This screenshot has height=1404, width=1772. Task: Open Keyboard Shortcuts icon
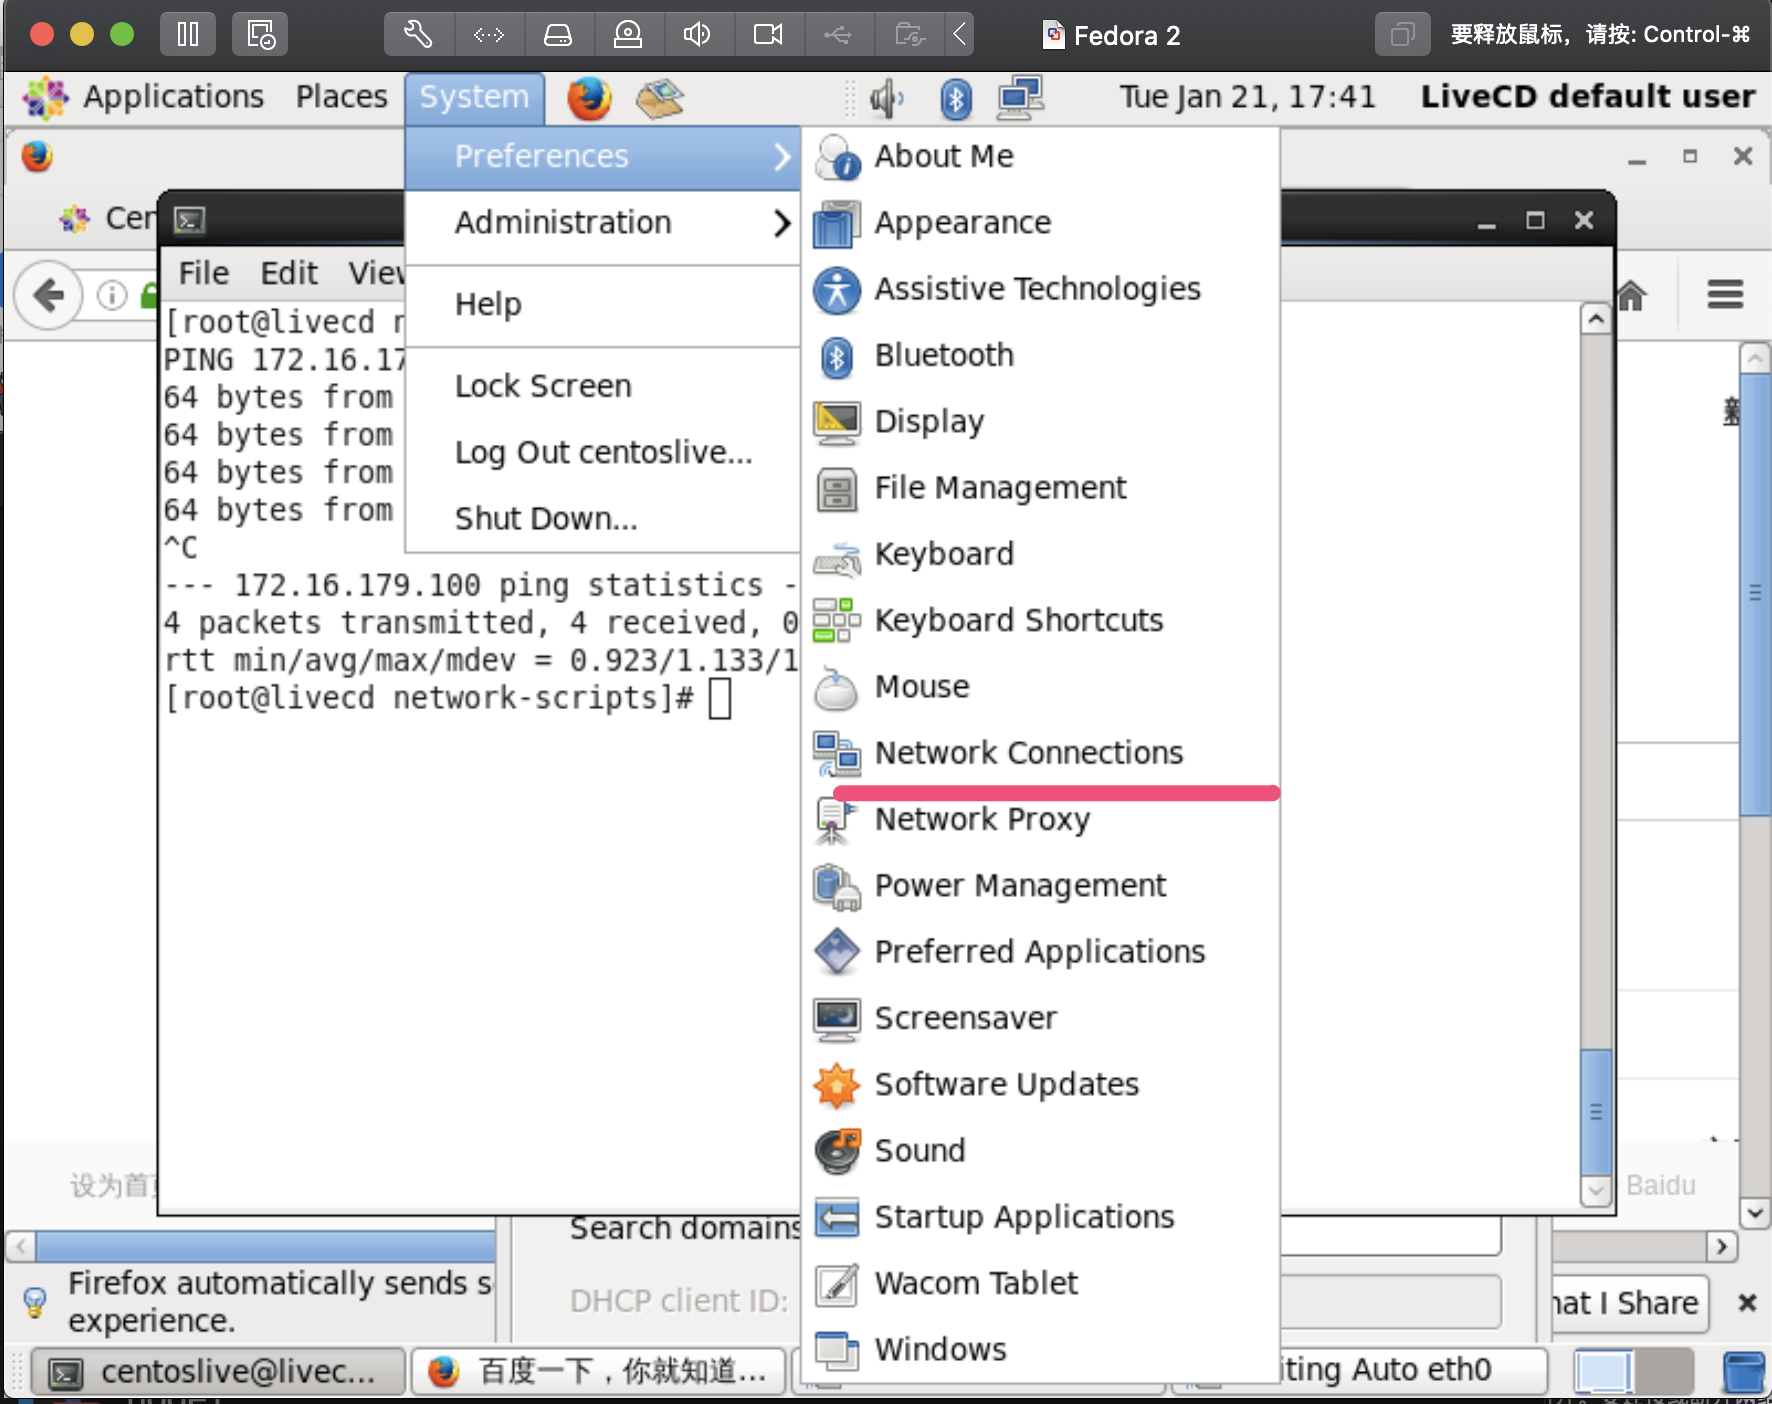click(x=837, y=621)
